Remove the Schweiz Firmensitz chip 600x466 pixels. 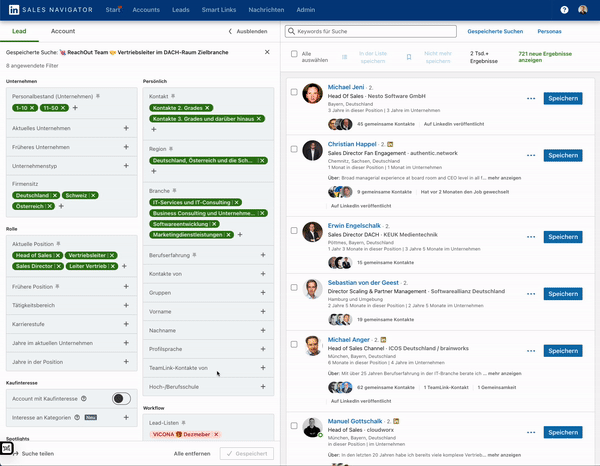point(93,196)
